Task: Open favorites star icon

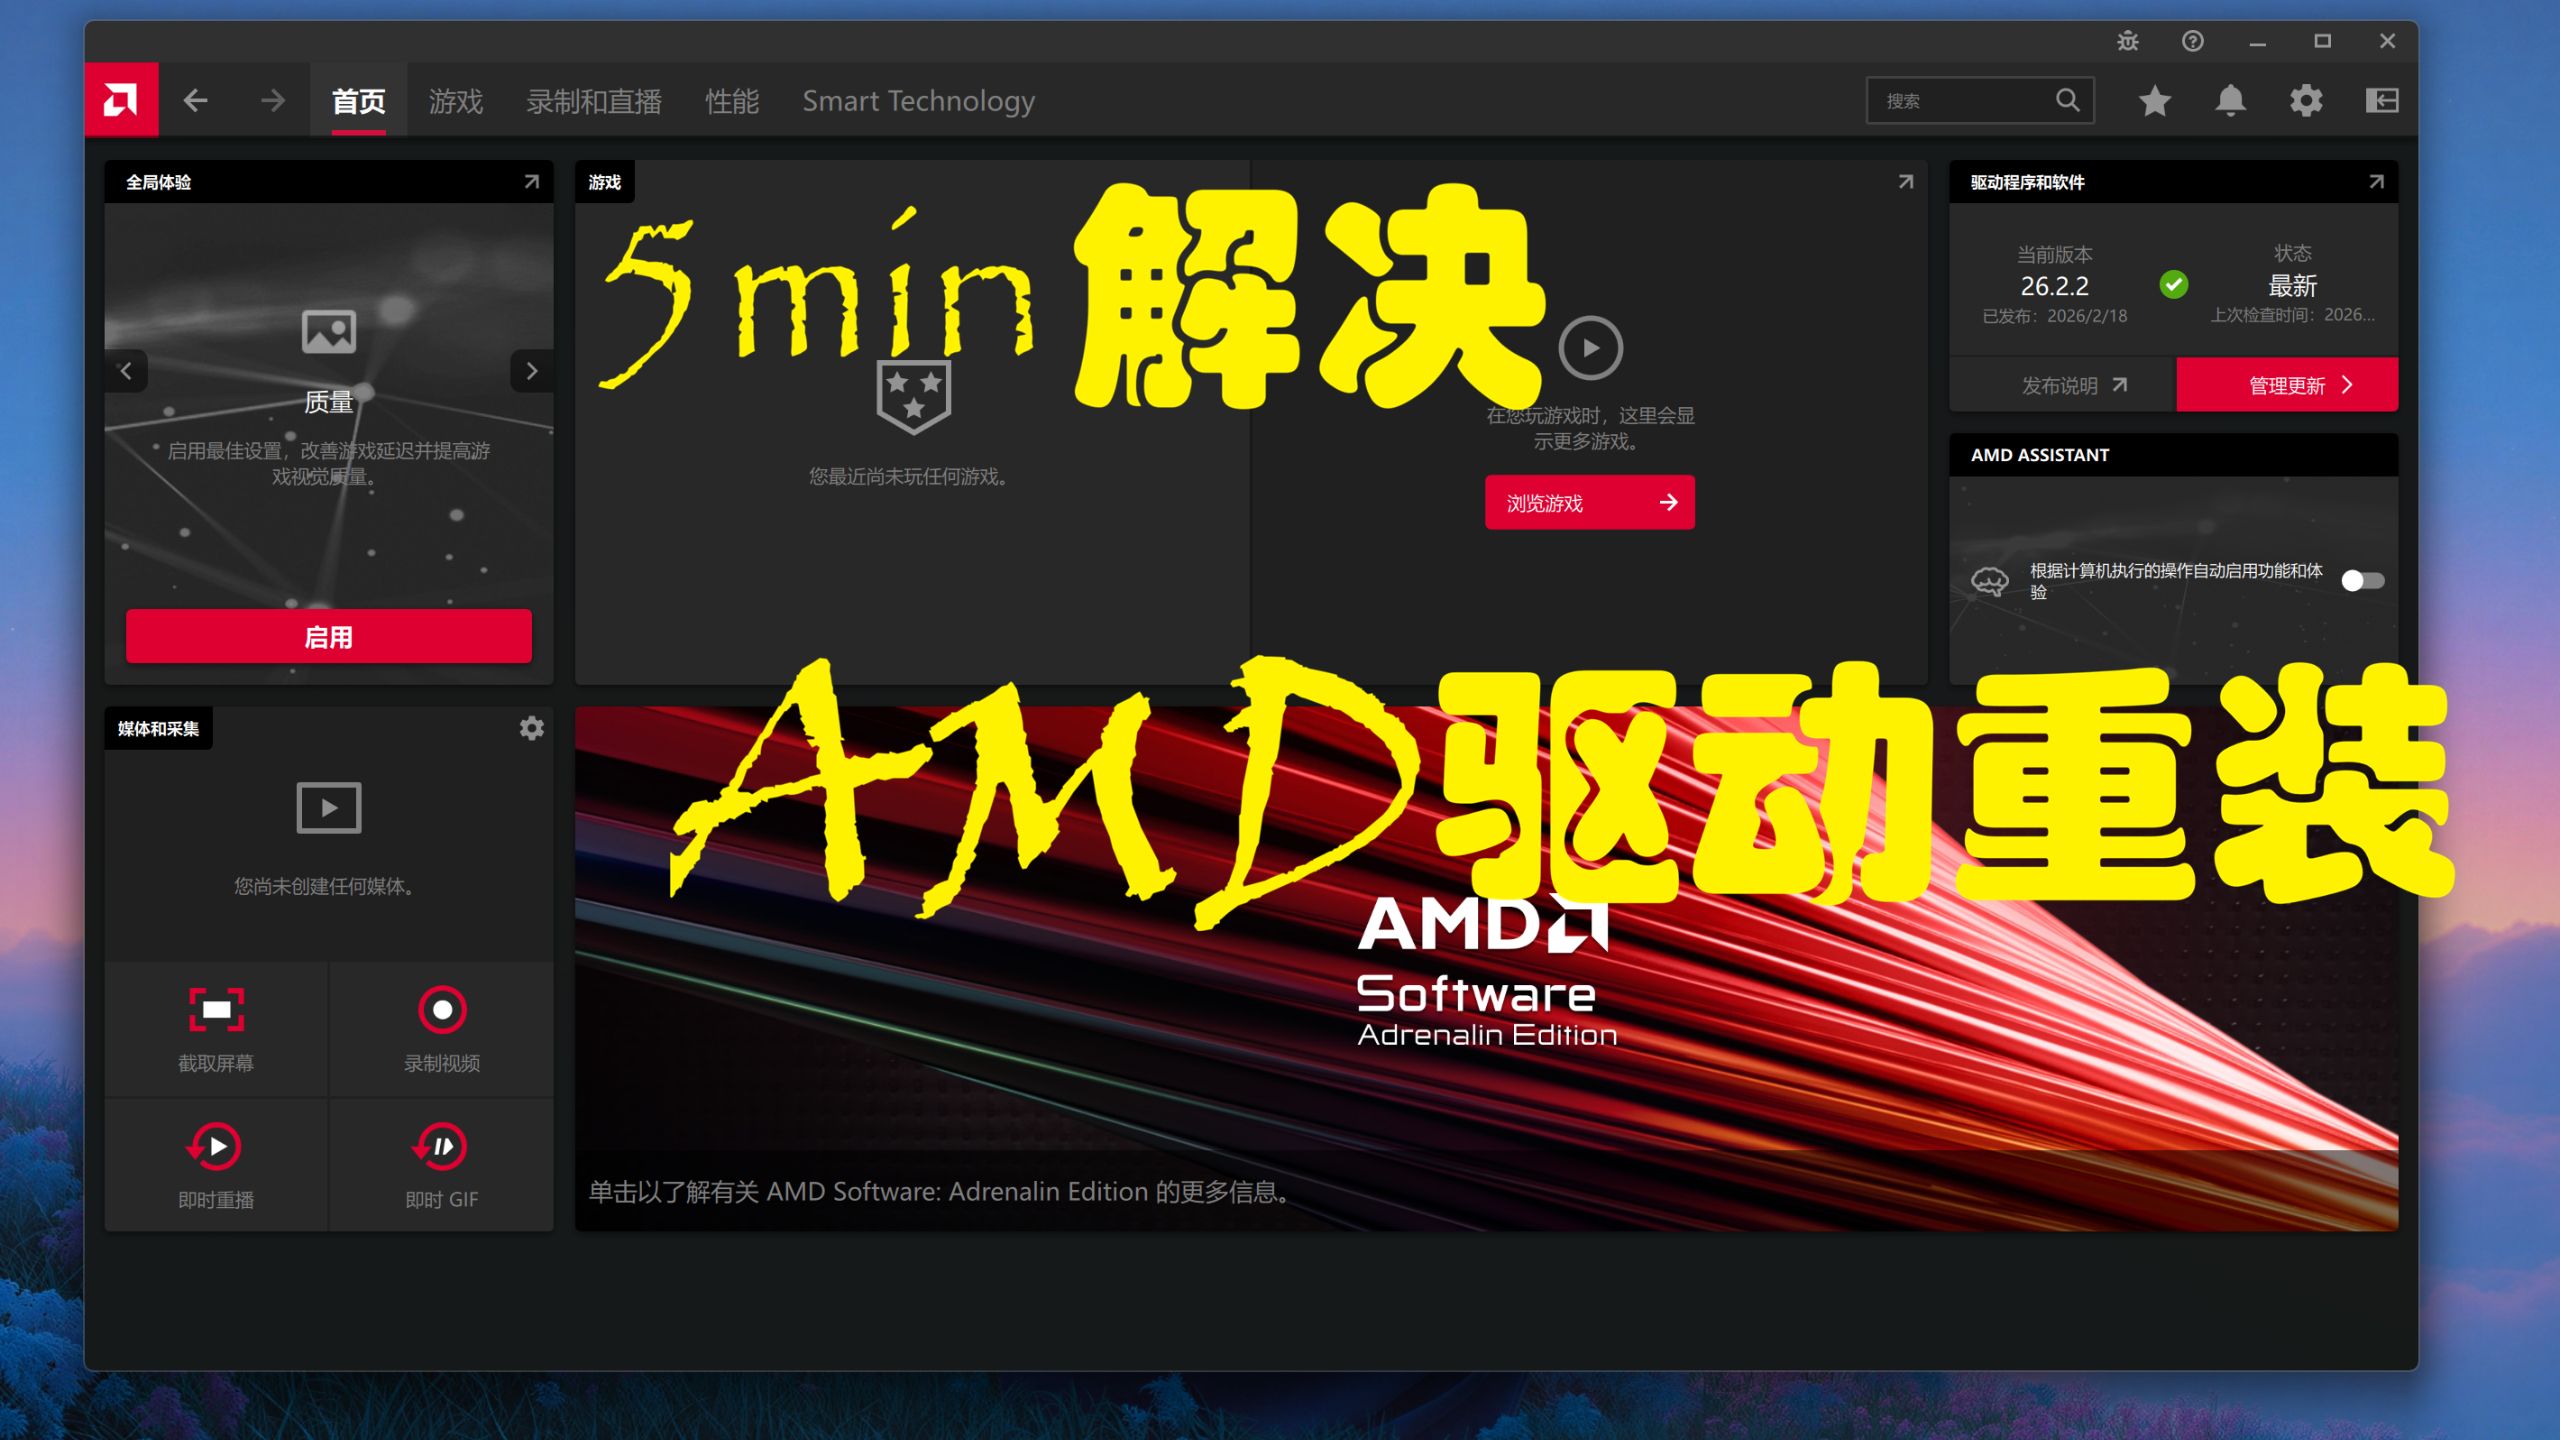Action: click(x=2155, y=100)
